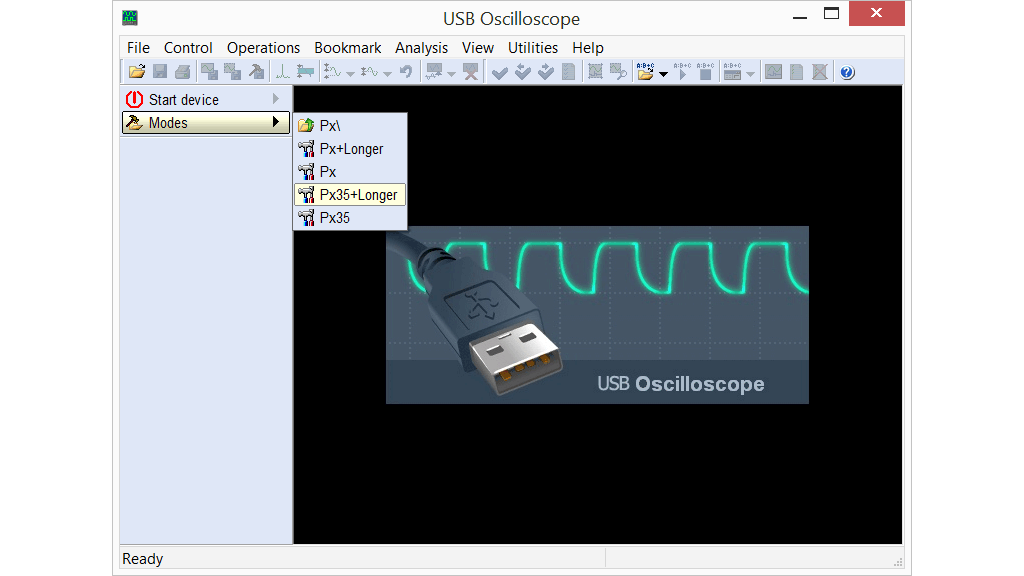The height and width of the screenshot is (576, 1024).
Task: Expand the Modes submenu arrow
Action: pos(276,122)
